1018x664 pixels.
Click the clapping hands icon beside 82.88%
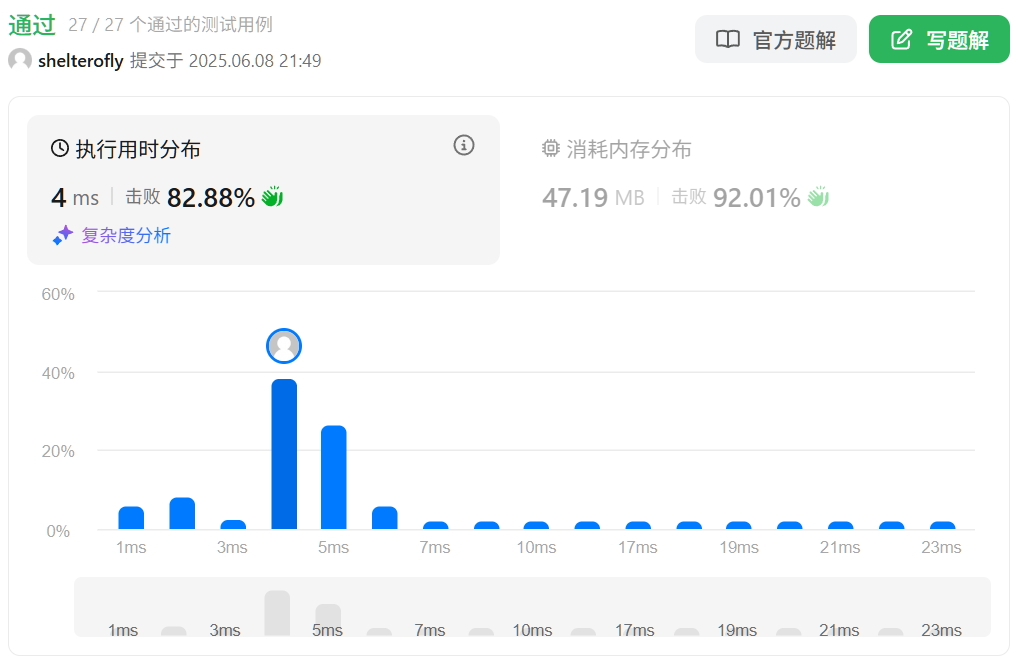click(x=273, y=197)
